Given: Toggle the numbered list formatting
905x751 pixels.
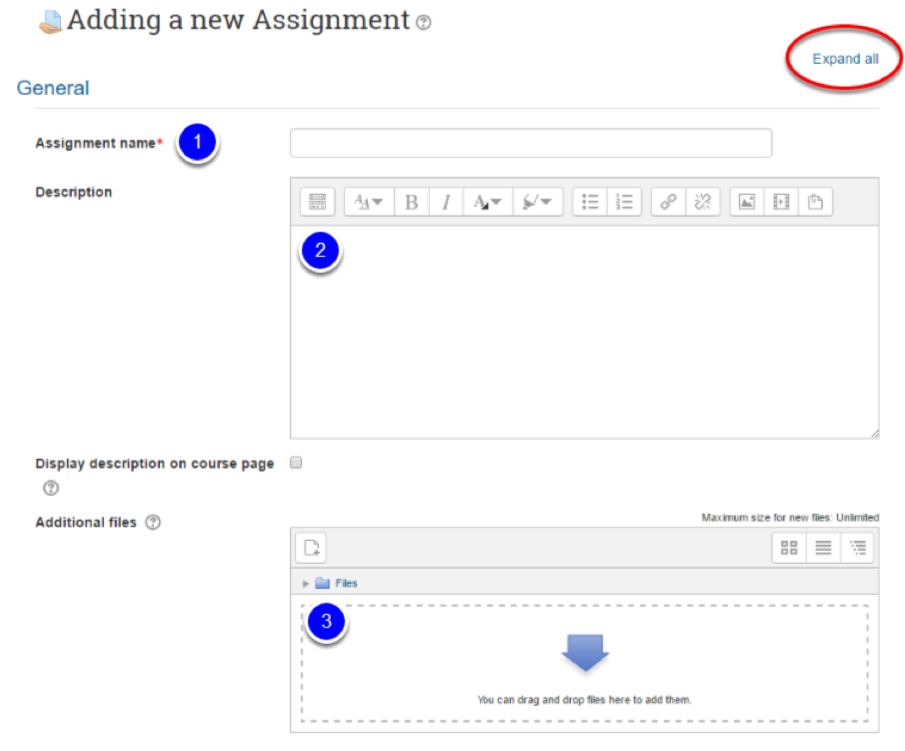Looking at the screenshot, I should click(x=624, y=201).
